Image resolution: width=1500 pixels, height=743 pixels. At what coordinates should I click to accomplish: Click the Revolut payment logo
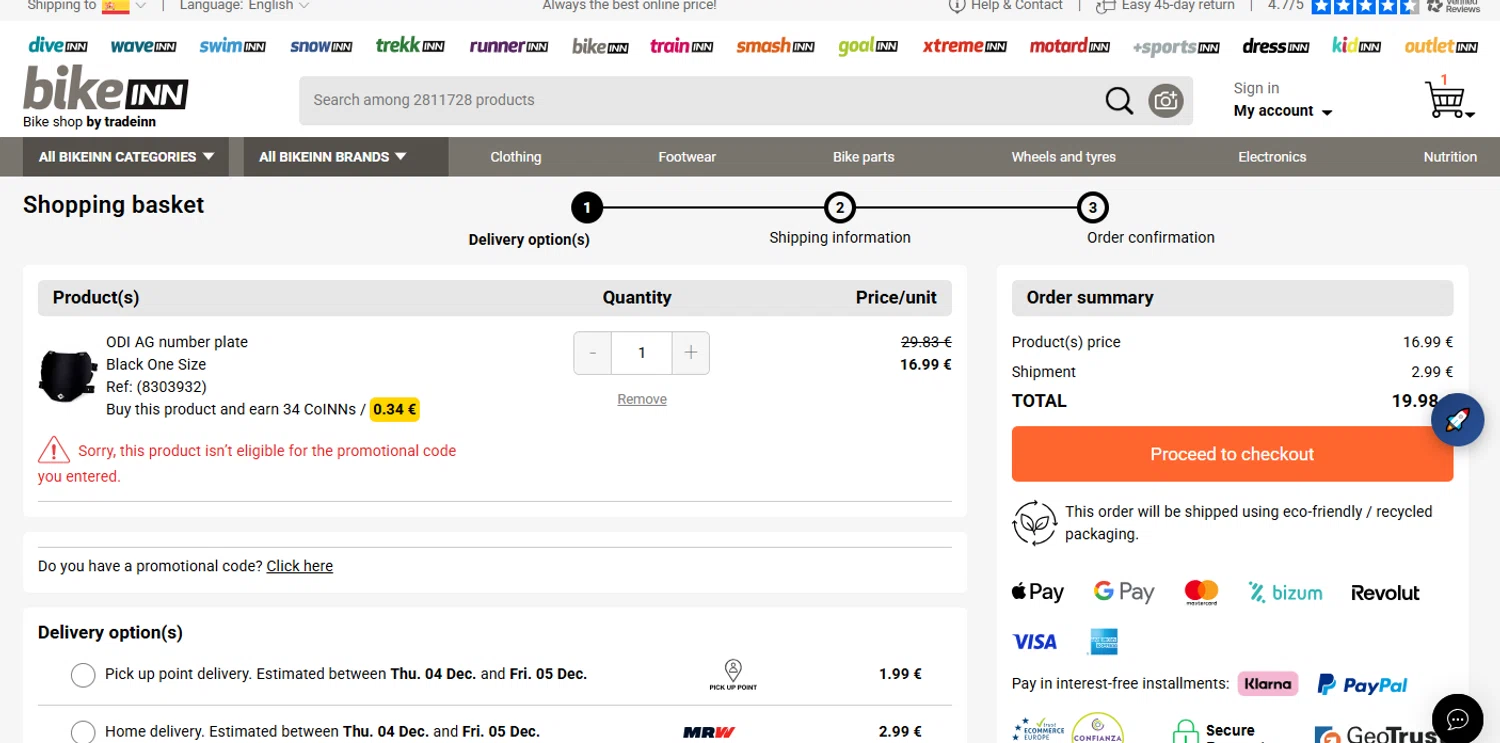coord(1385,593)
